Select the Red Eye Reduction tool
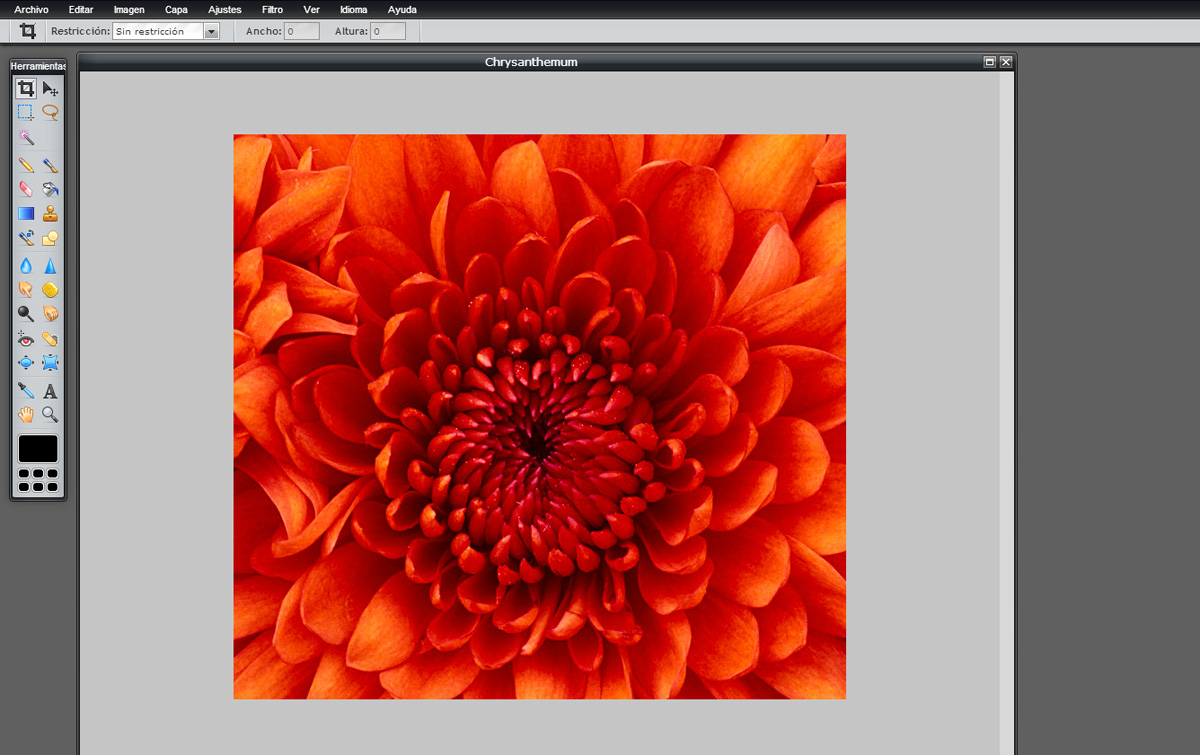 [x=26, y=339]
